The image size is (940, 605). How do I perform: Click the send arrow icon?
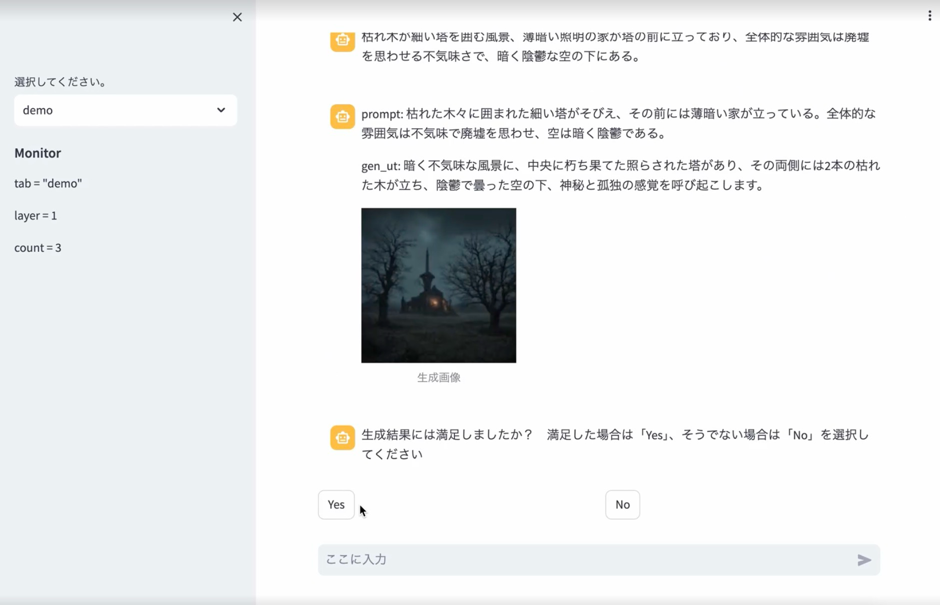(864, 560)
